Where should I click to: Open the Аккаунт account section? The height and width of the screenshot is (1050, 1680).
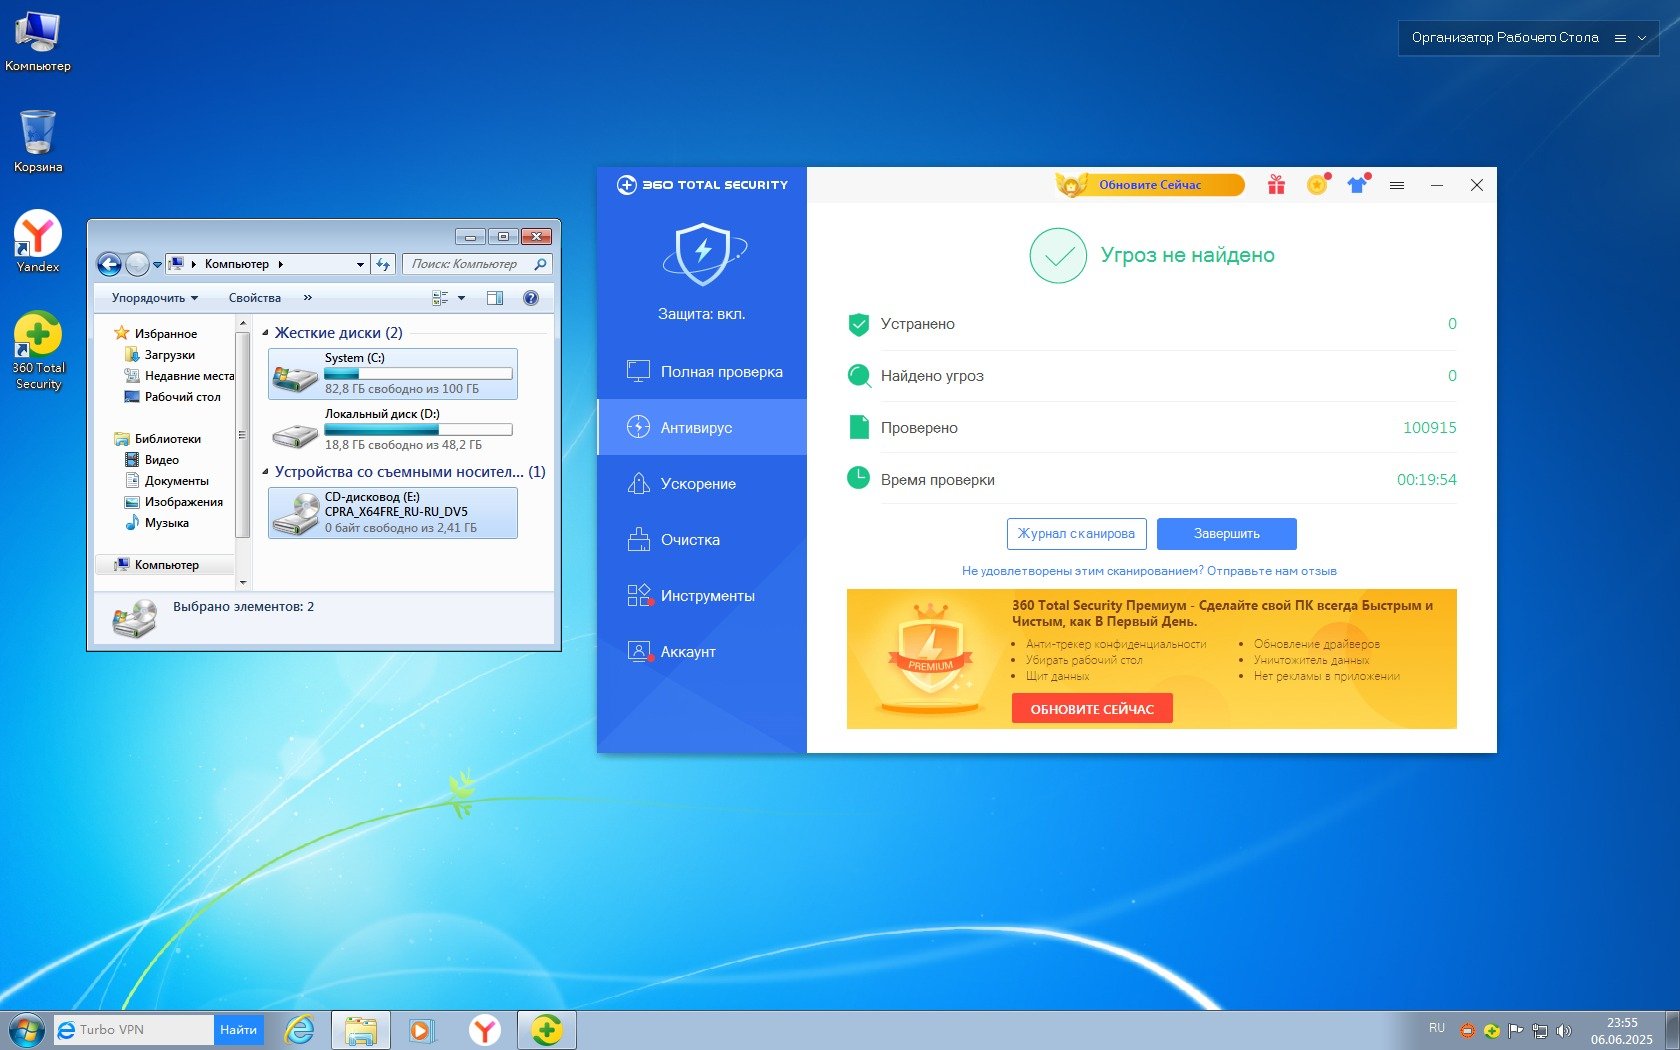pos(702,652)
